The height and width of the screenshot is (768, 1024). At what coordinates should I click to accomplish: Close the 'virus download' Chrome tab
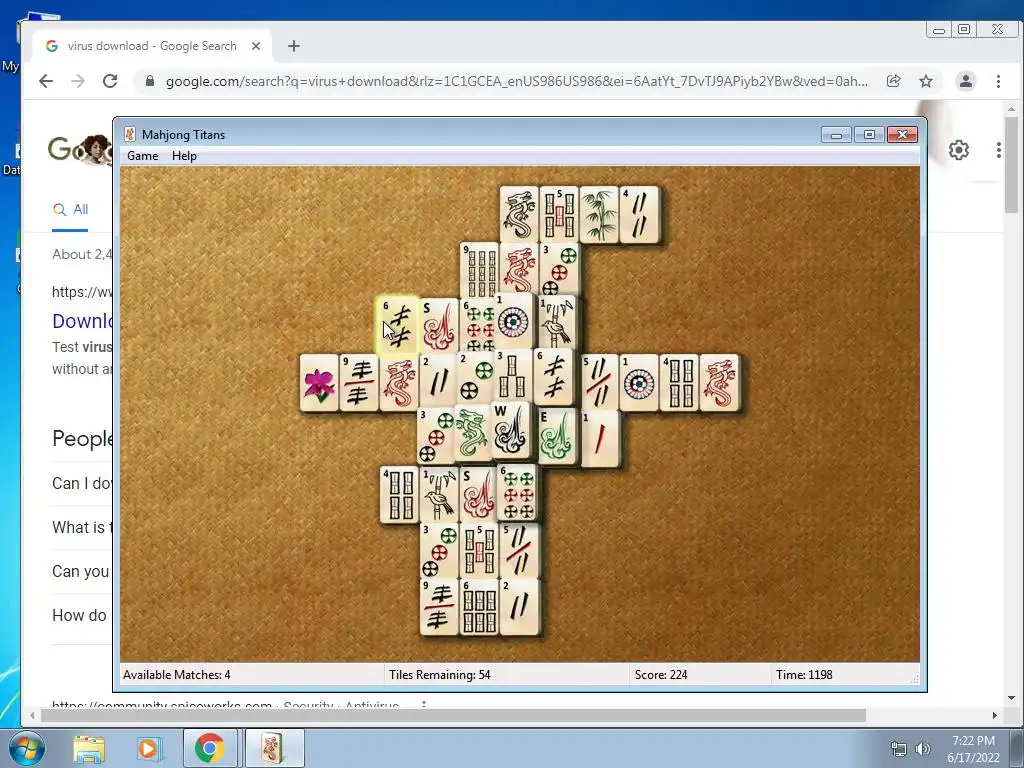(x=256, y=46)
